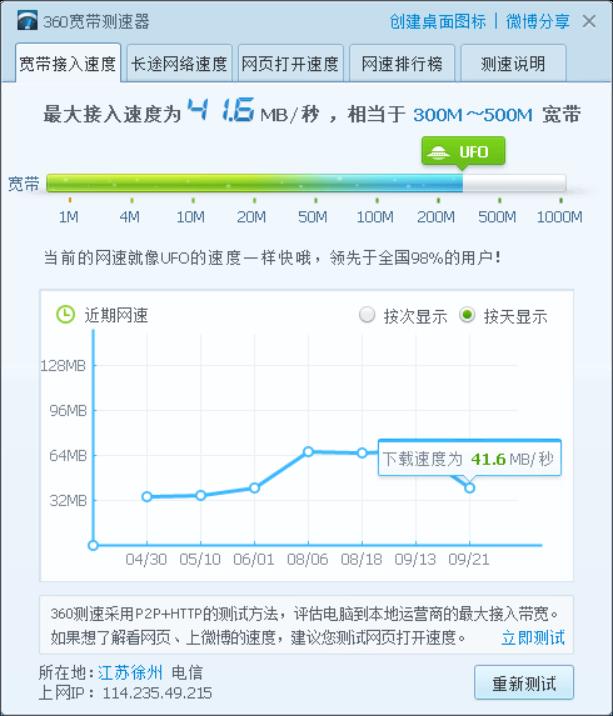
Task: Open the 网页打开速度 tab
Action: (291, 63)
